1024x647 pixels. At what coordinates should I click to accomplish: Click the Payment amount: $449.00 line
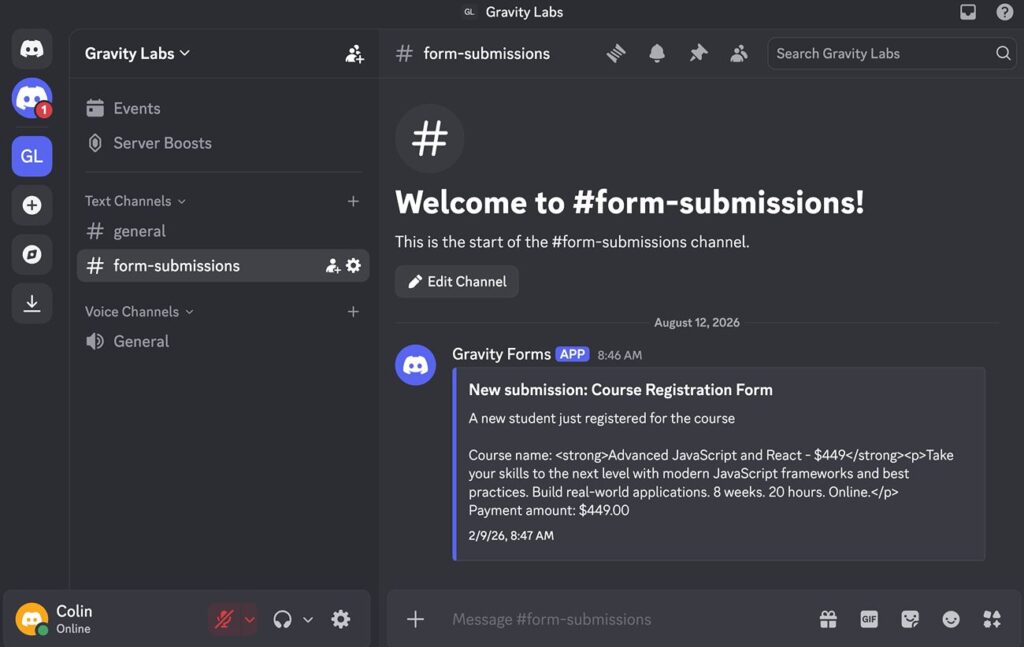click(549, 511)
